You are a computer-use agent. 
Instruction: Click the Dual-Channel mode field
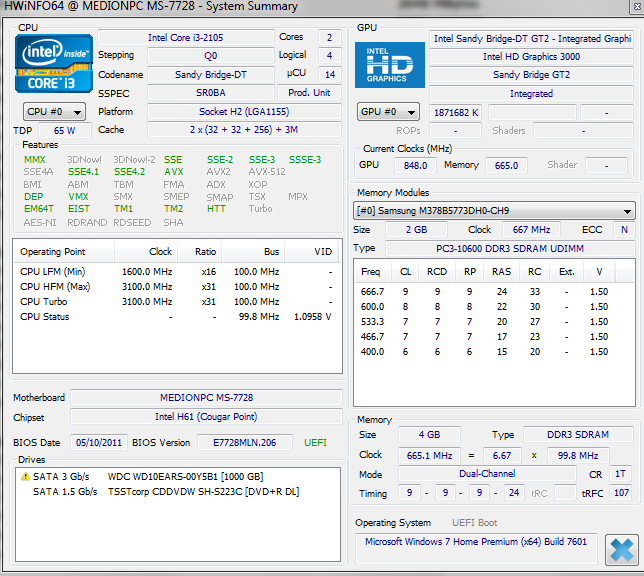[x=487, y=474]
